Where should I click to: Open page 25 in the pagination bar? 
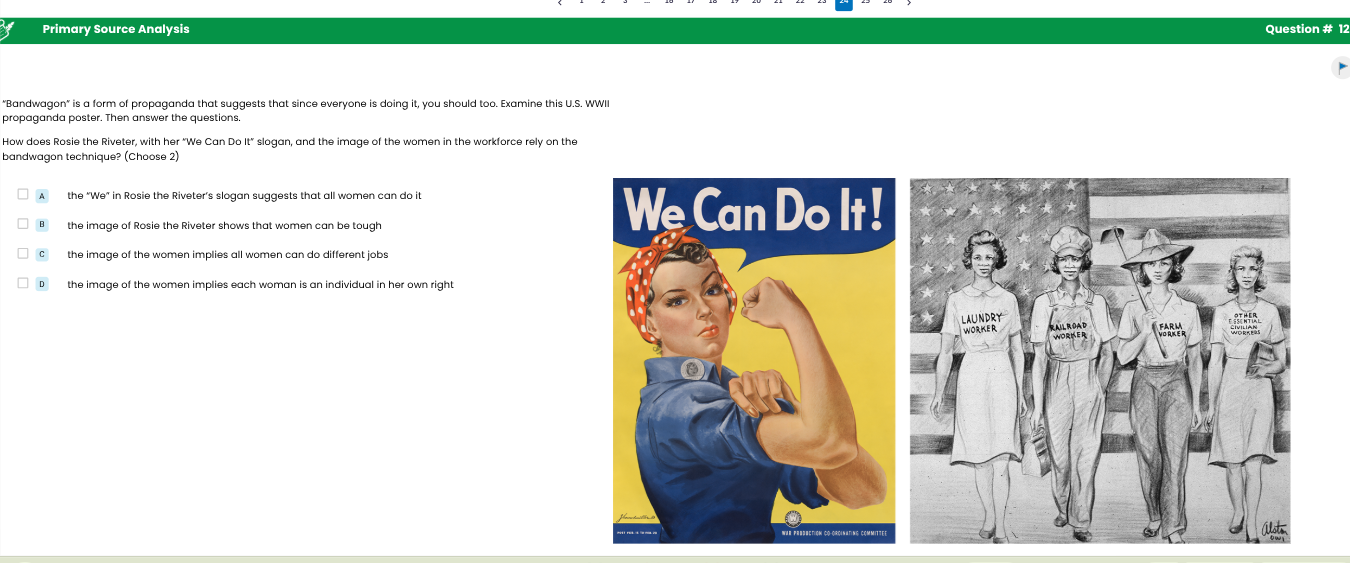865,3
